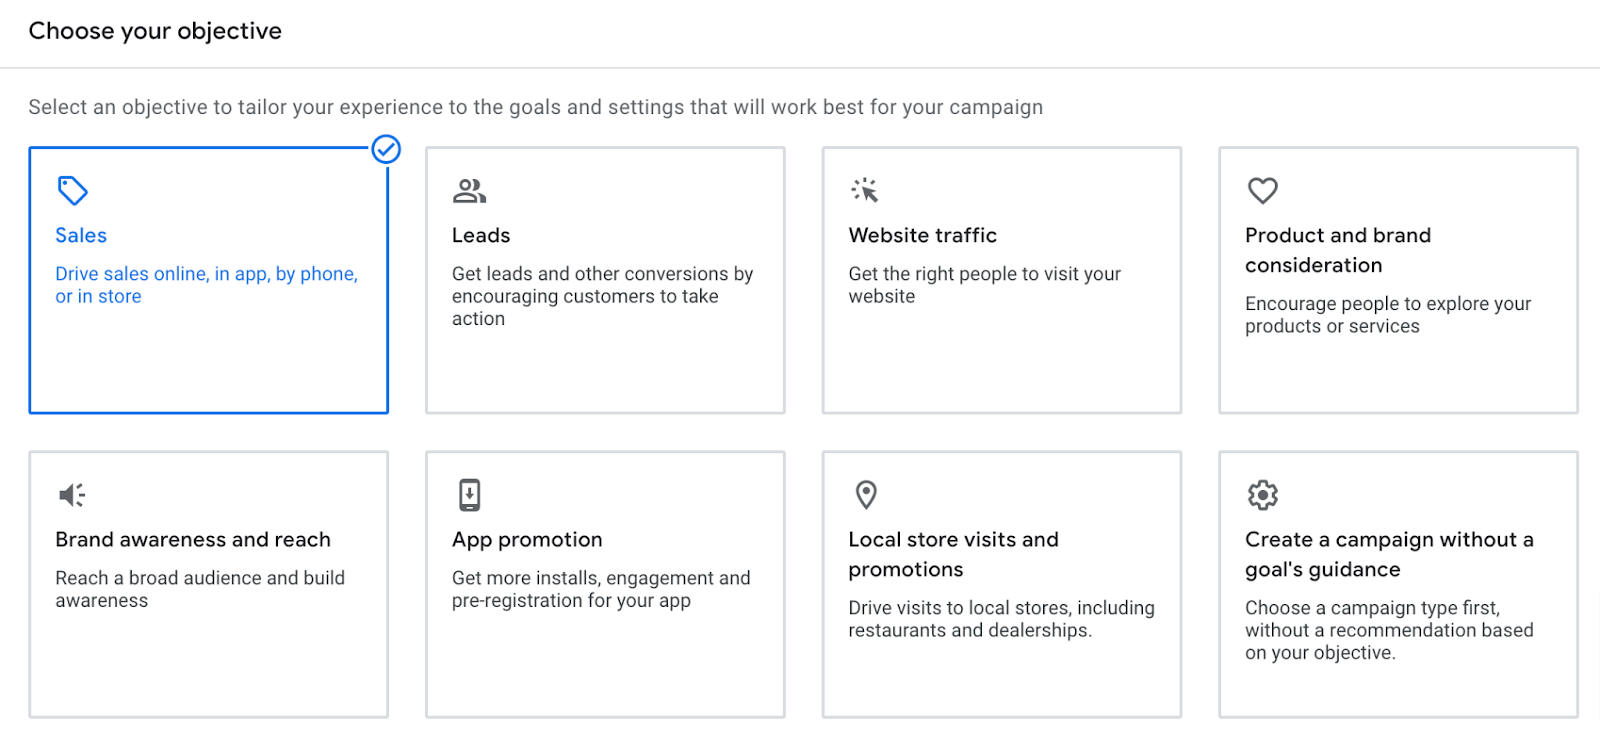The height and width of the screenshot is (750, 1600).
Task: Click the Product and brand consideration heart icon
Action: coord(1262,191)
